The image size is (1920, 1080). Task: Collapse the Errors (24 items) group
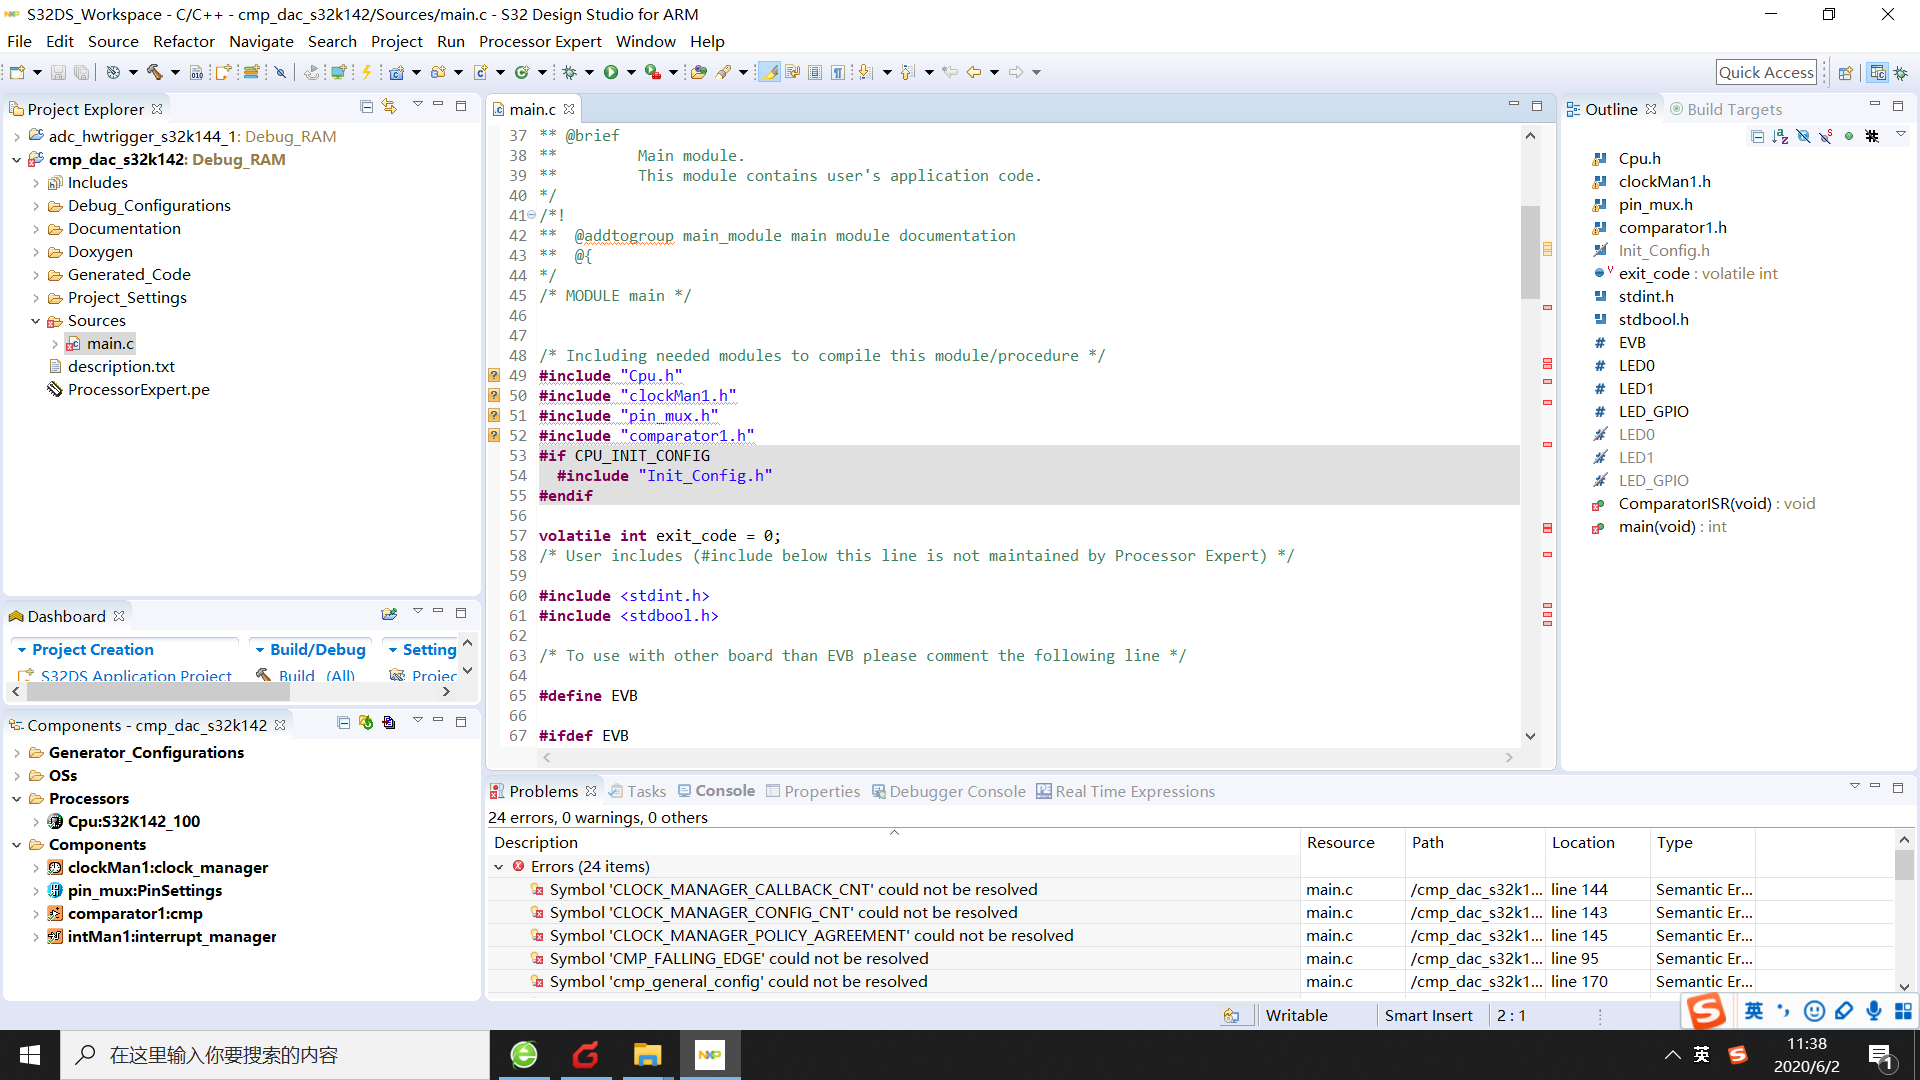click(x=499, y=867)
